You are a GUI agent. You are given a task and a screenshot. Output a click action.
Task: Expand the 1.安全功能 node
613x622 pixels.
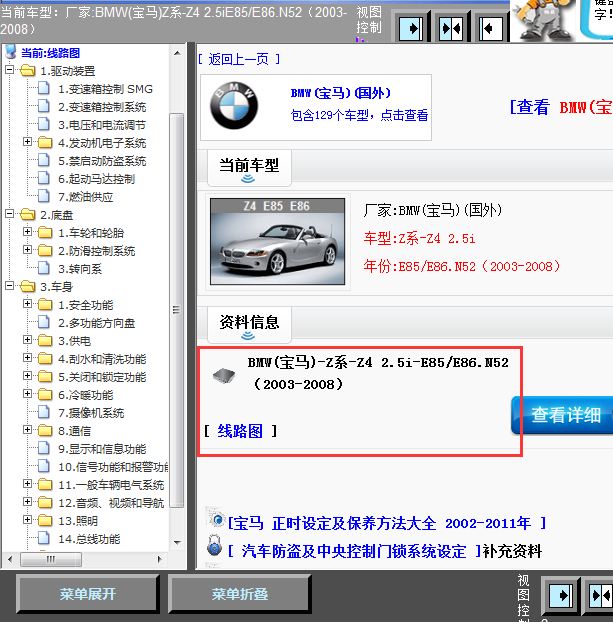point(27,304)
